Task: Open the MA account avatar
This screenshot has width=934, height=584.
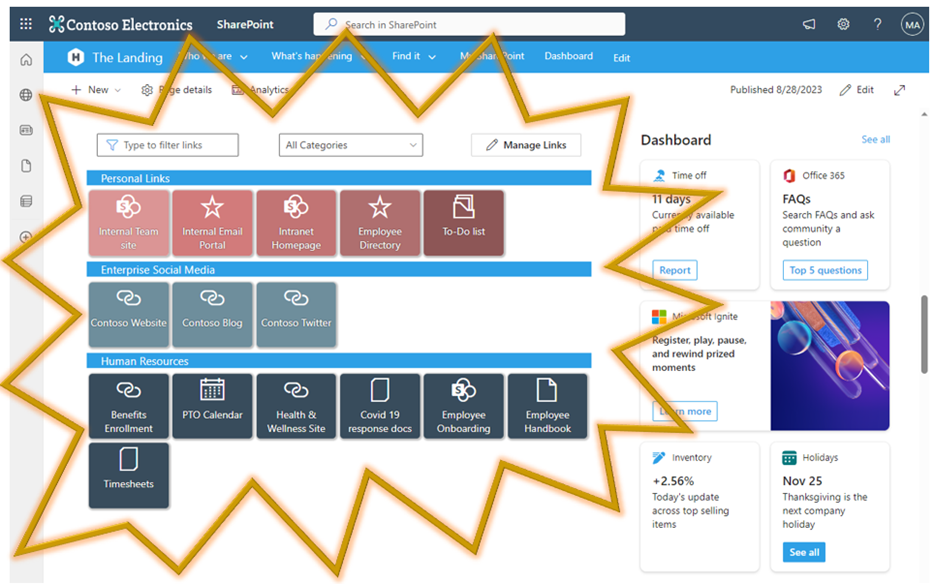Action: pos(912,24)
